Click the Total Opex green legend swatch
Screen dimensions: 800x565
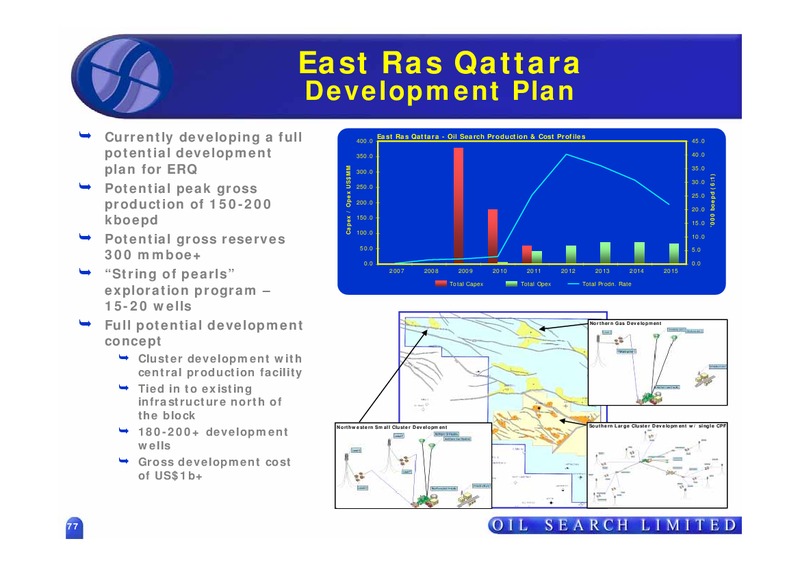click(511, 284)
